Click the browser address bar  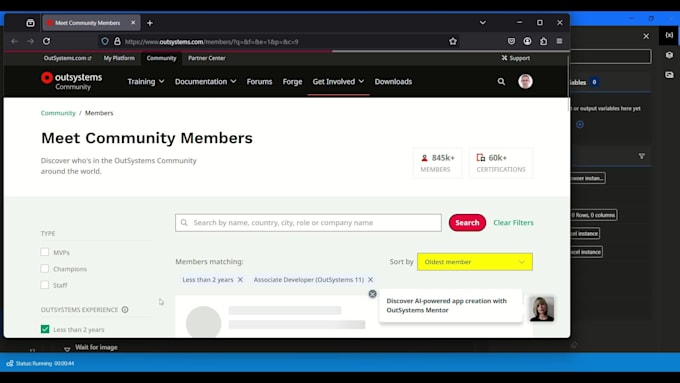[278, 42]
